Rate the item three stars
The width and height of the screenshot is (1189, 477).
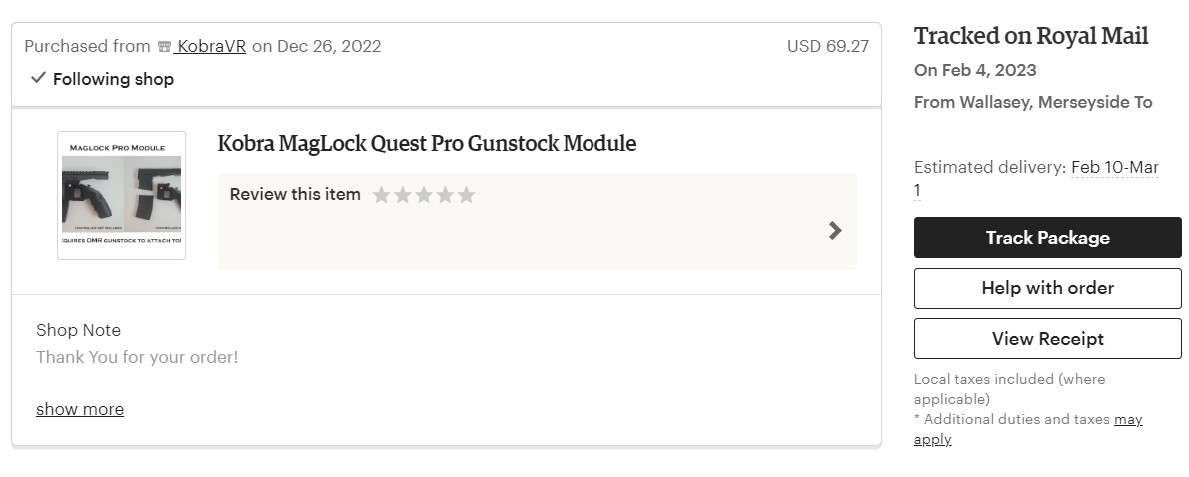tap(424, 195)
